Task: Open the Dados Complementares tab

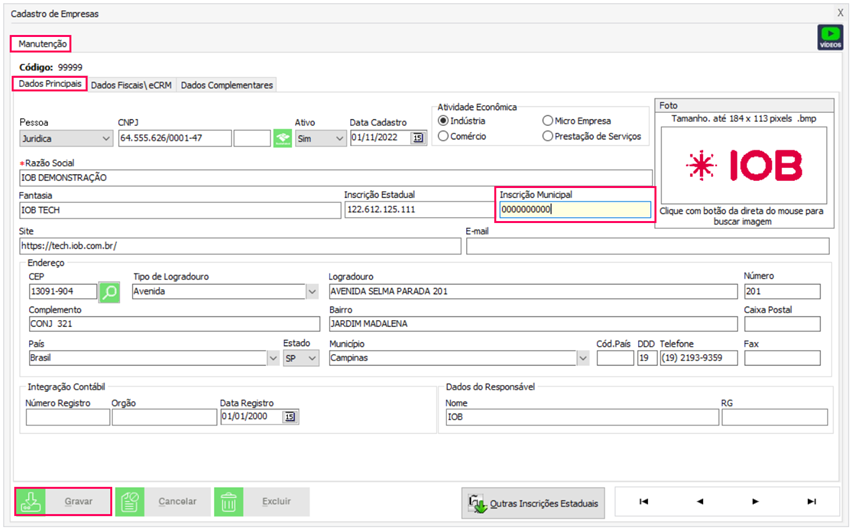Action: [x=227, y=86]
